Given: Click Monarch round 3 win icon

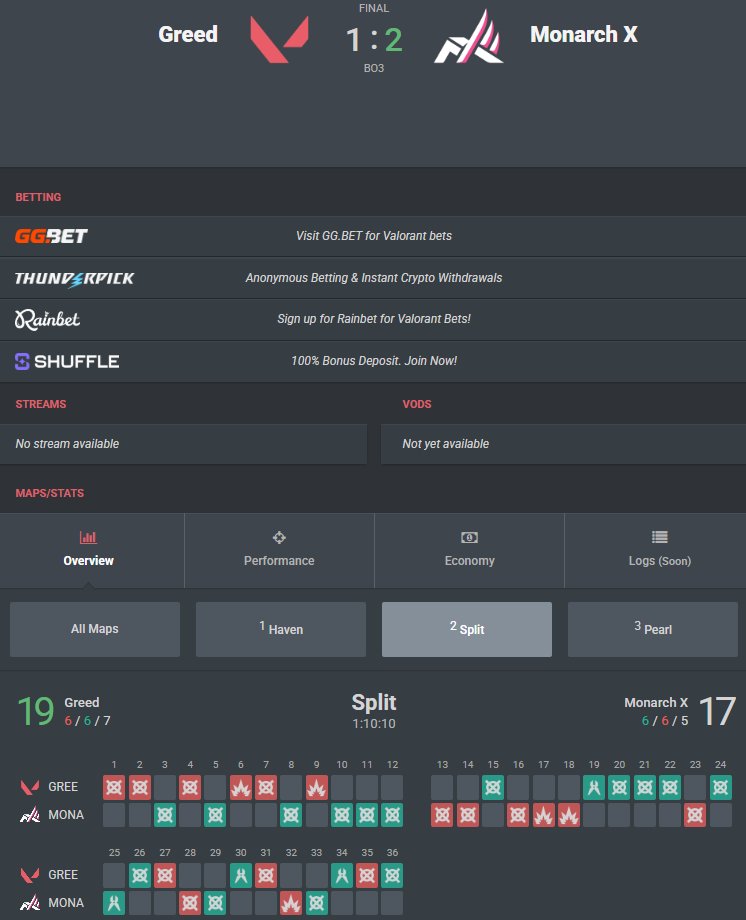Looking at the screenshot, I should [165, 815].
